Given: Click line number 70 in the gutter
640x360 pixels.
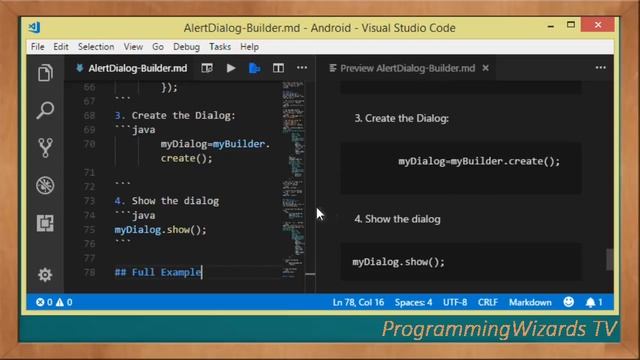Looking at the screenshot, I should (89, 144).
